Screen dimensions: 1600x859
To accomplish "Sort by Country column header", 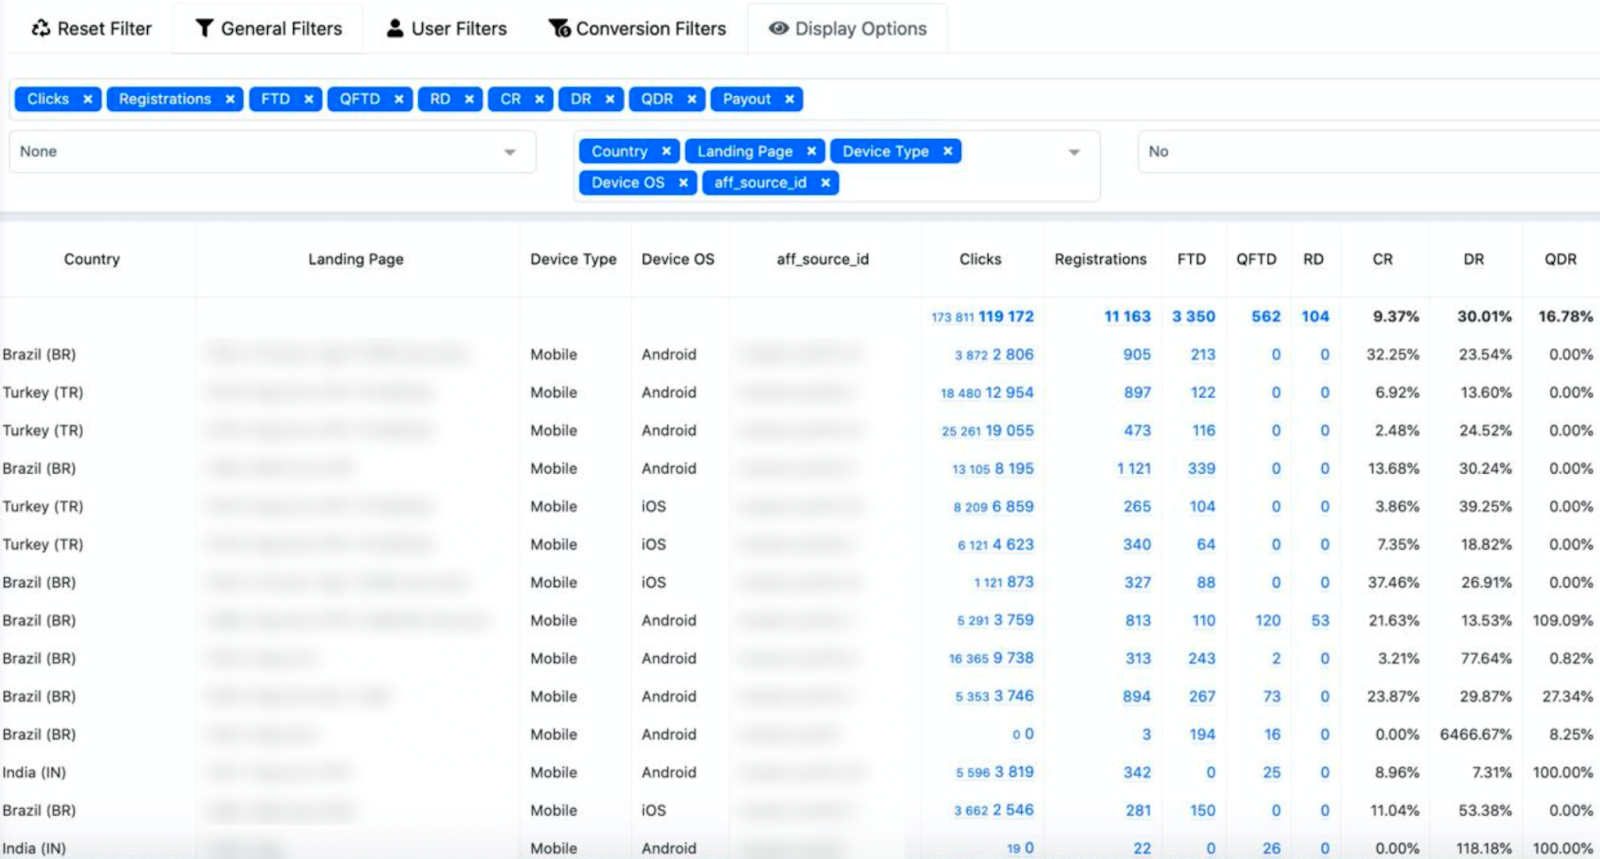I will point(92,259).
